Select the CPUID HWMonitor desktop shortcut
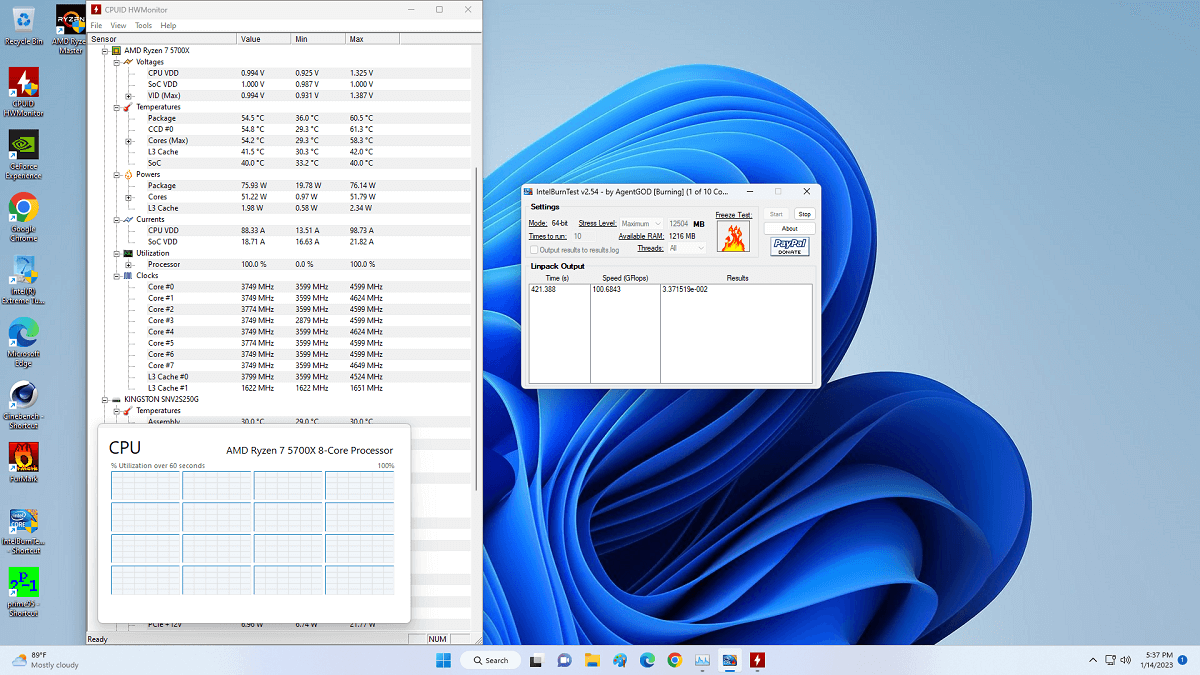This screenshot has width=1200, height=675. 24,93
